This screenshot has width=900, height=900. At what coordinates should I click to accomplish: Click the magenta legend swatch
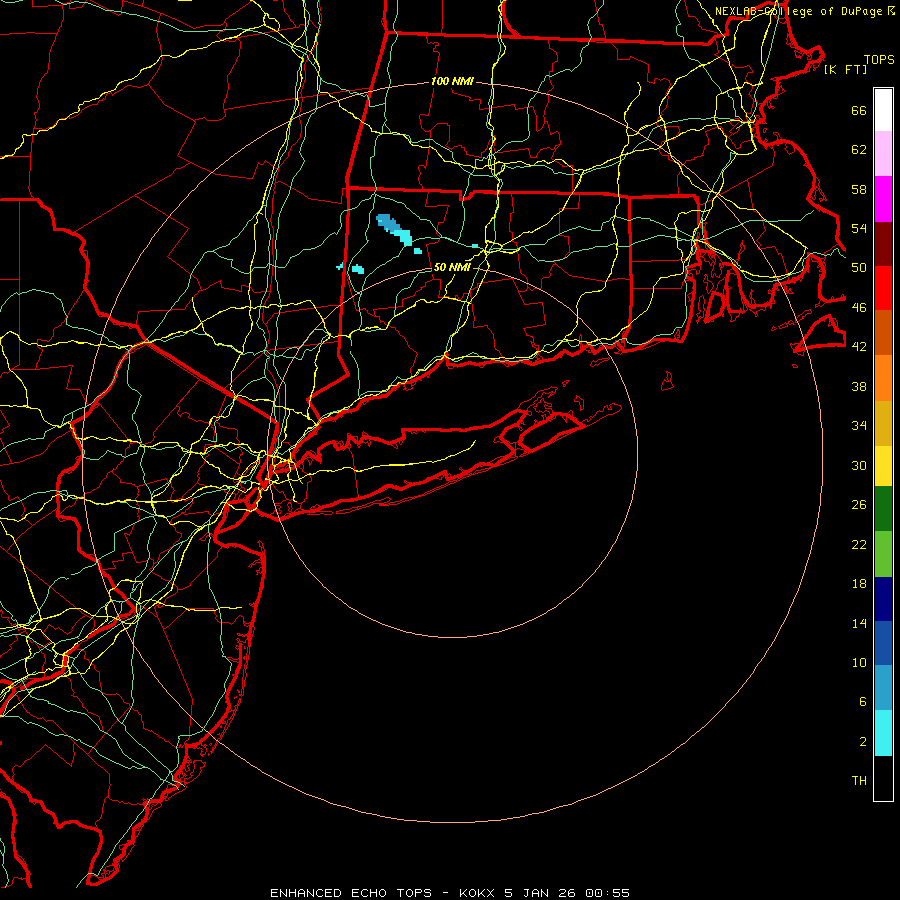(x=883, y=199)
